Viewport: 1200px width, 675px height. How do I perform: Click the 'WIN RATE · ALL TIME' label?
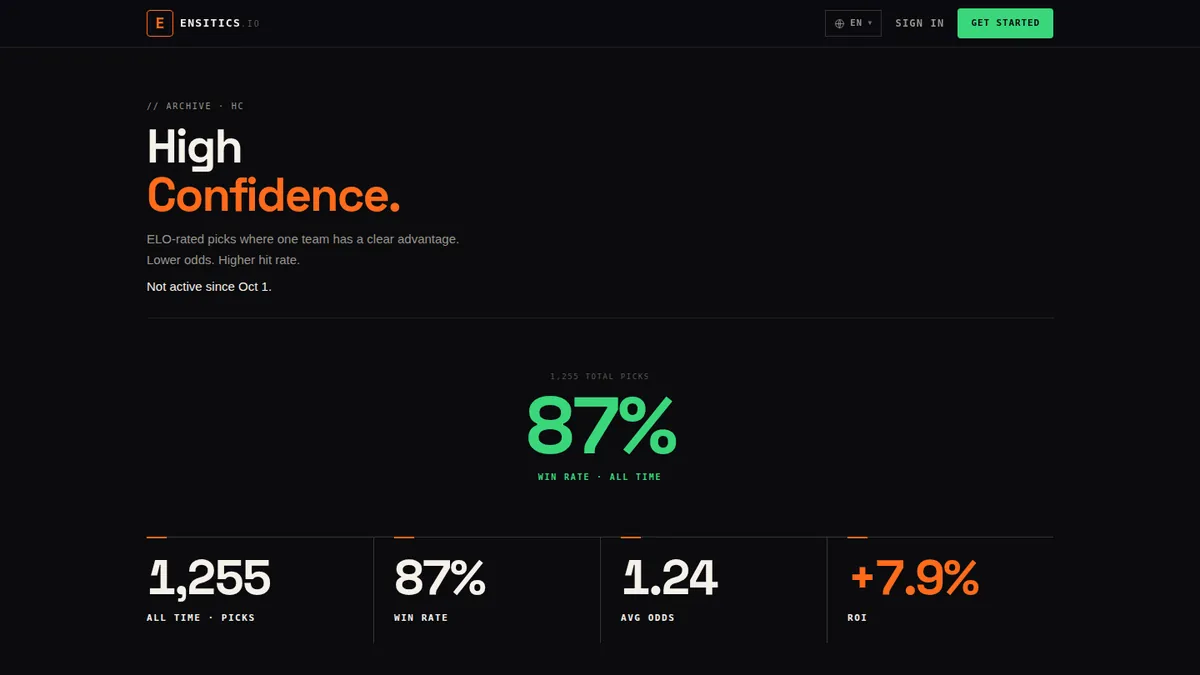(600, 477)
